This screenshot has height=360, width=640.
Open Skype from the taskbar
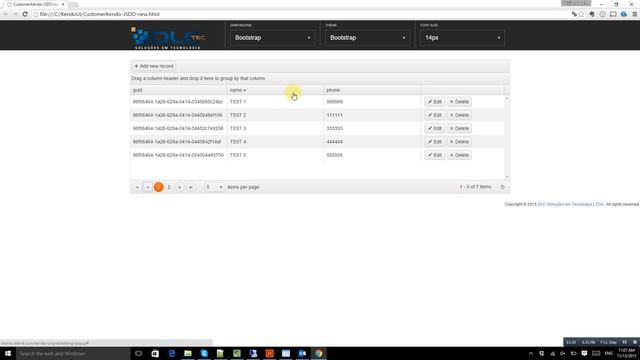204,353
